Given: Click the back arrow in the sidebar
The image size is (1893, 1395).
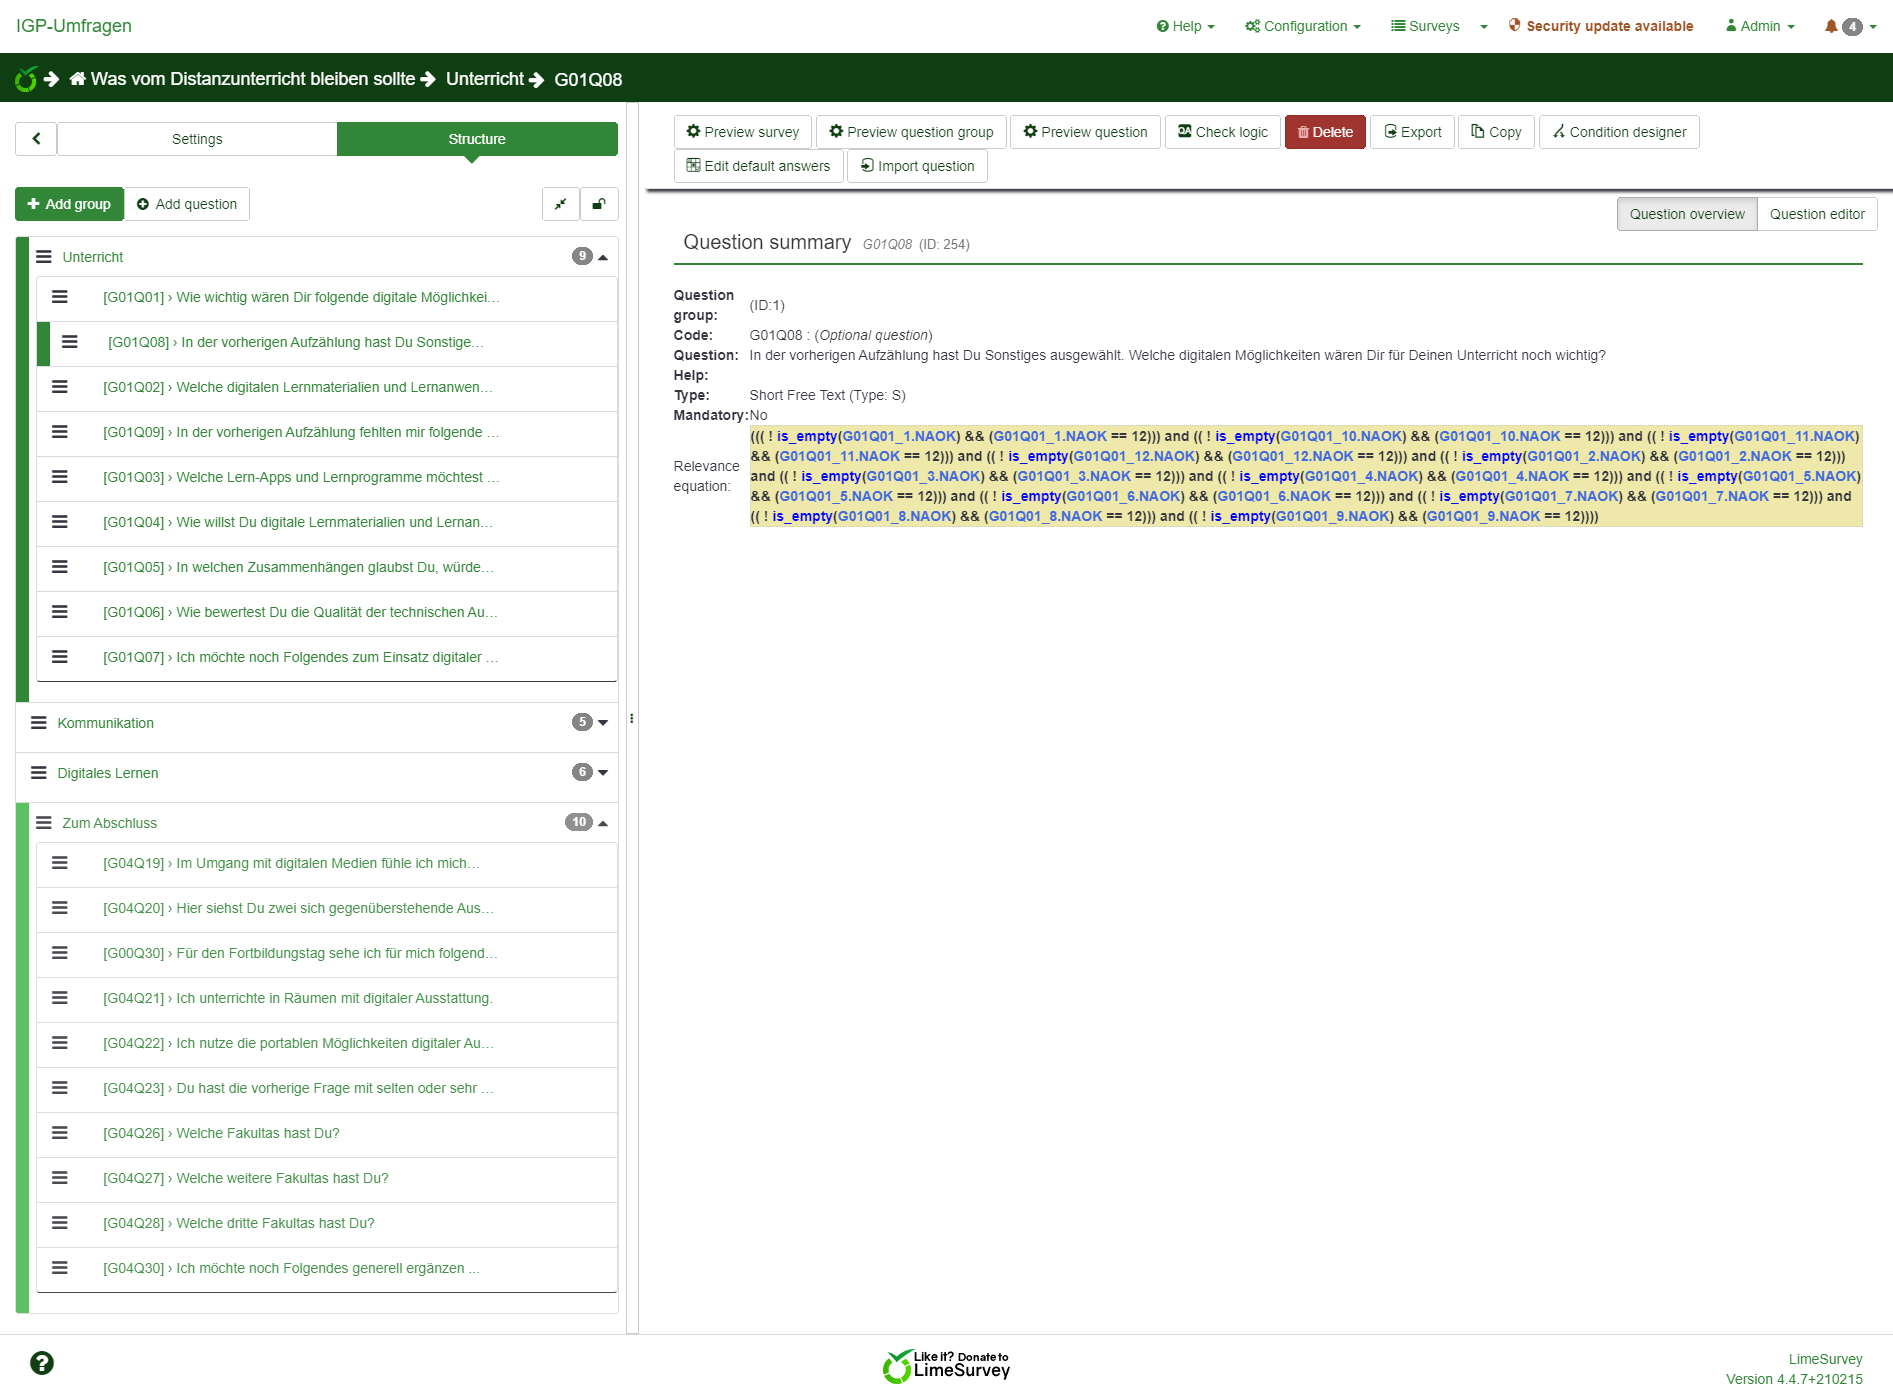Looking at the screenshot, I should click(x=36, y=139).
